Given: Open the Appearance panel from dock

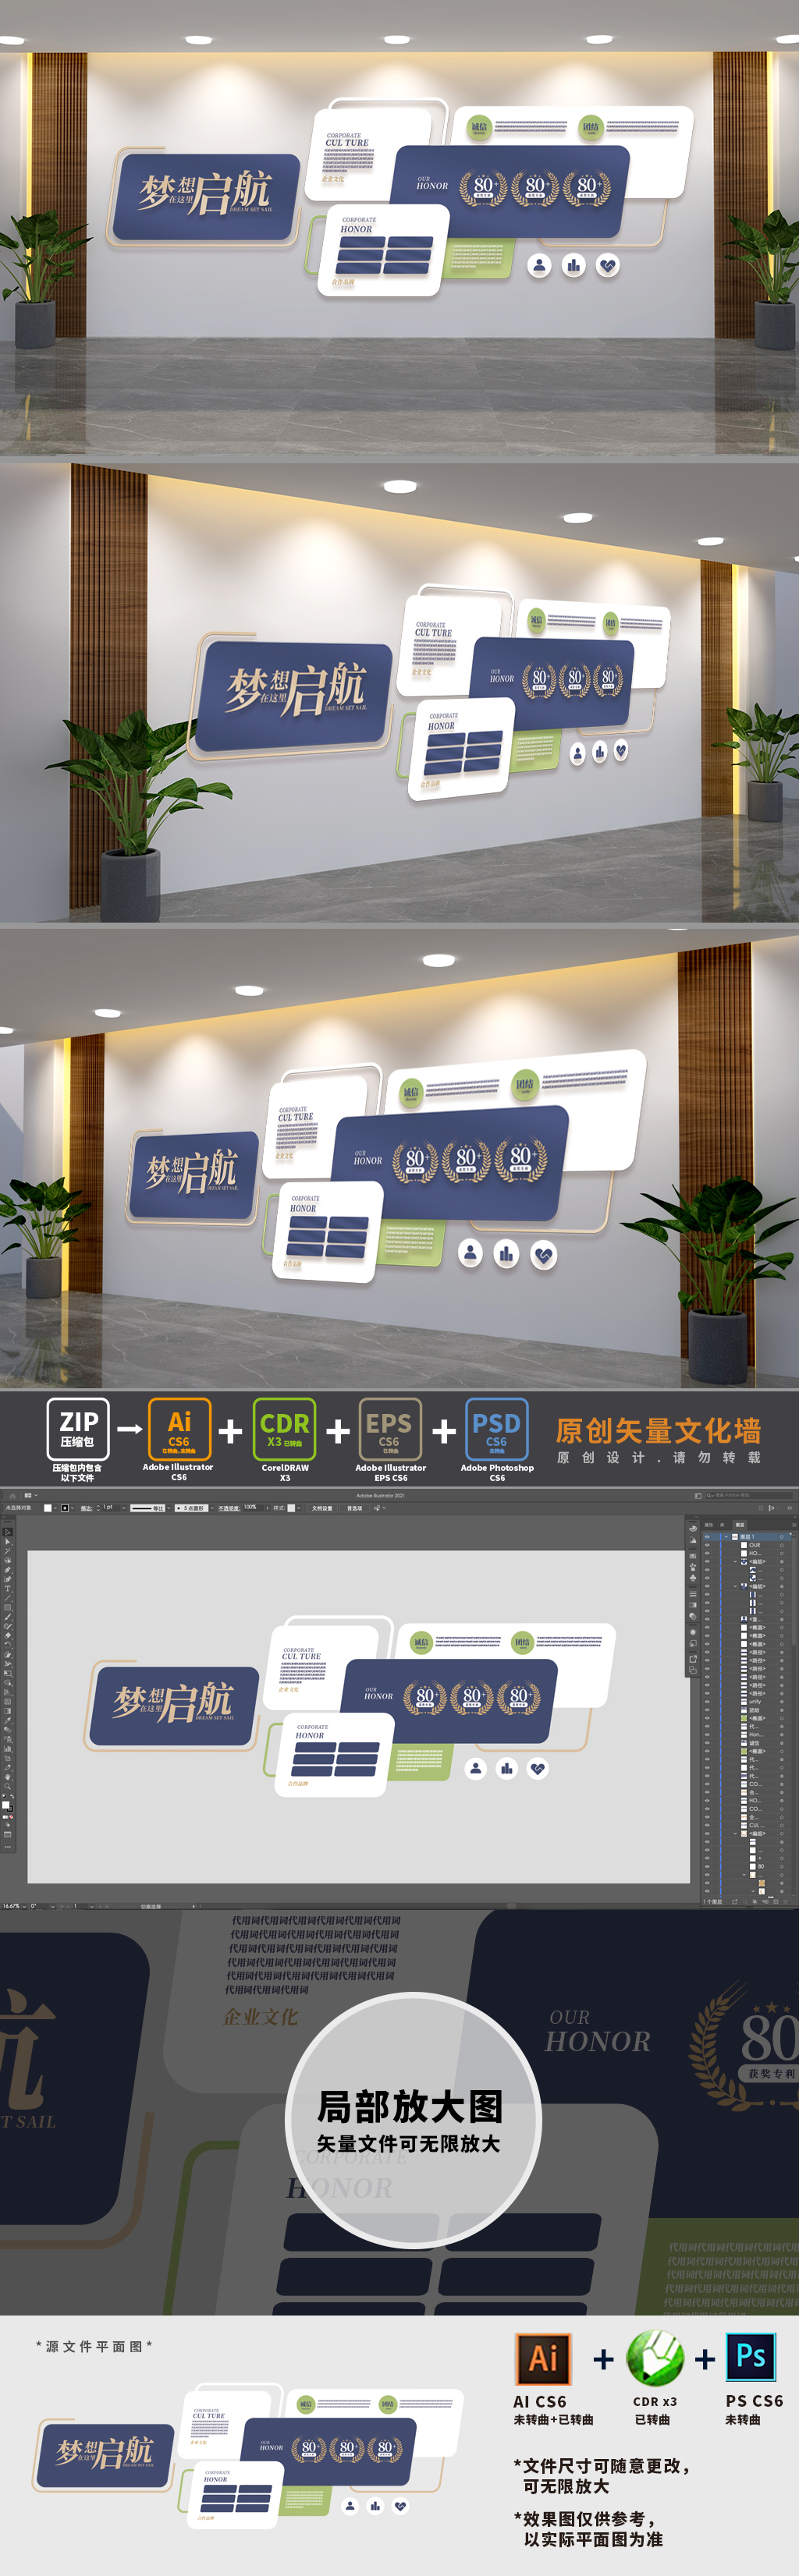Looking at the screenshot, I should [693, 1633].
